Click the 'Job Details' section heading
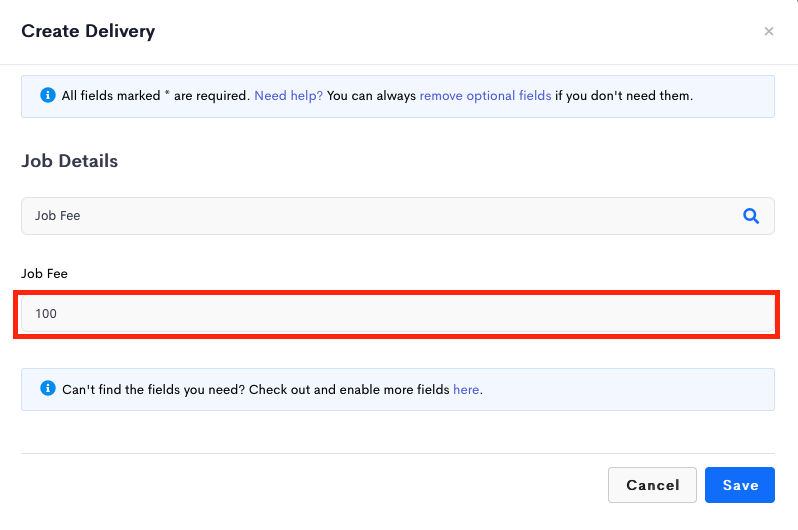The image size is (798, 530). click(x=70, y=161)
